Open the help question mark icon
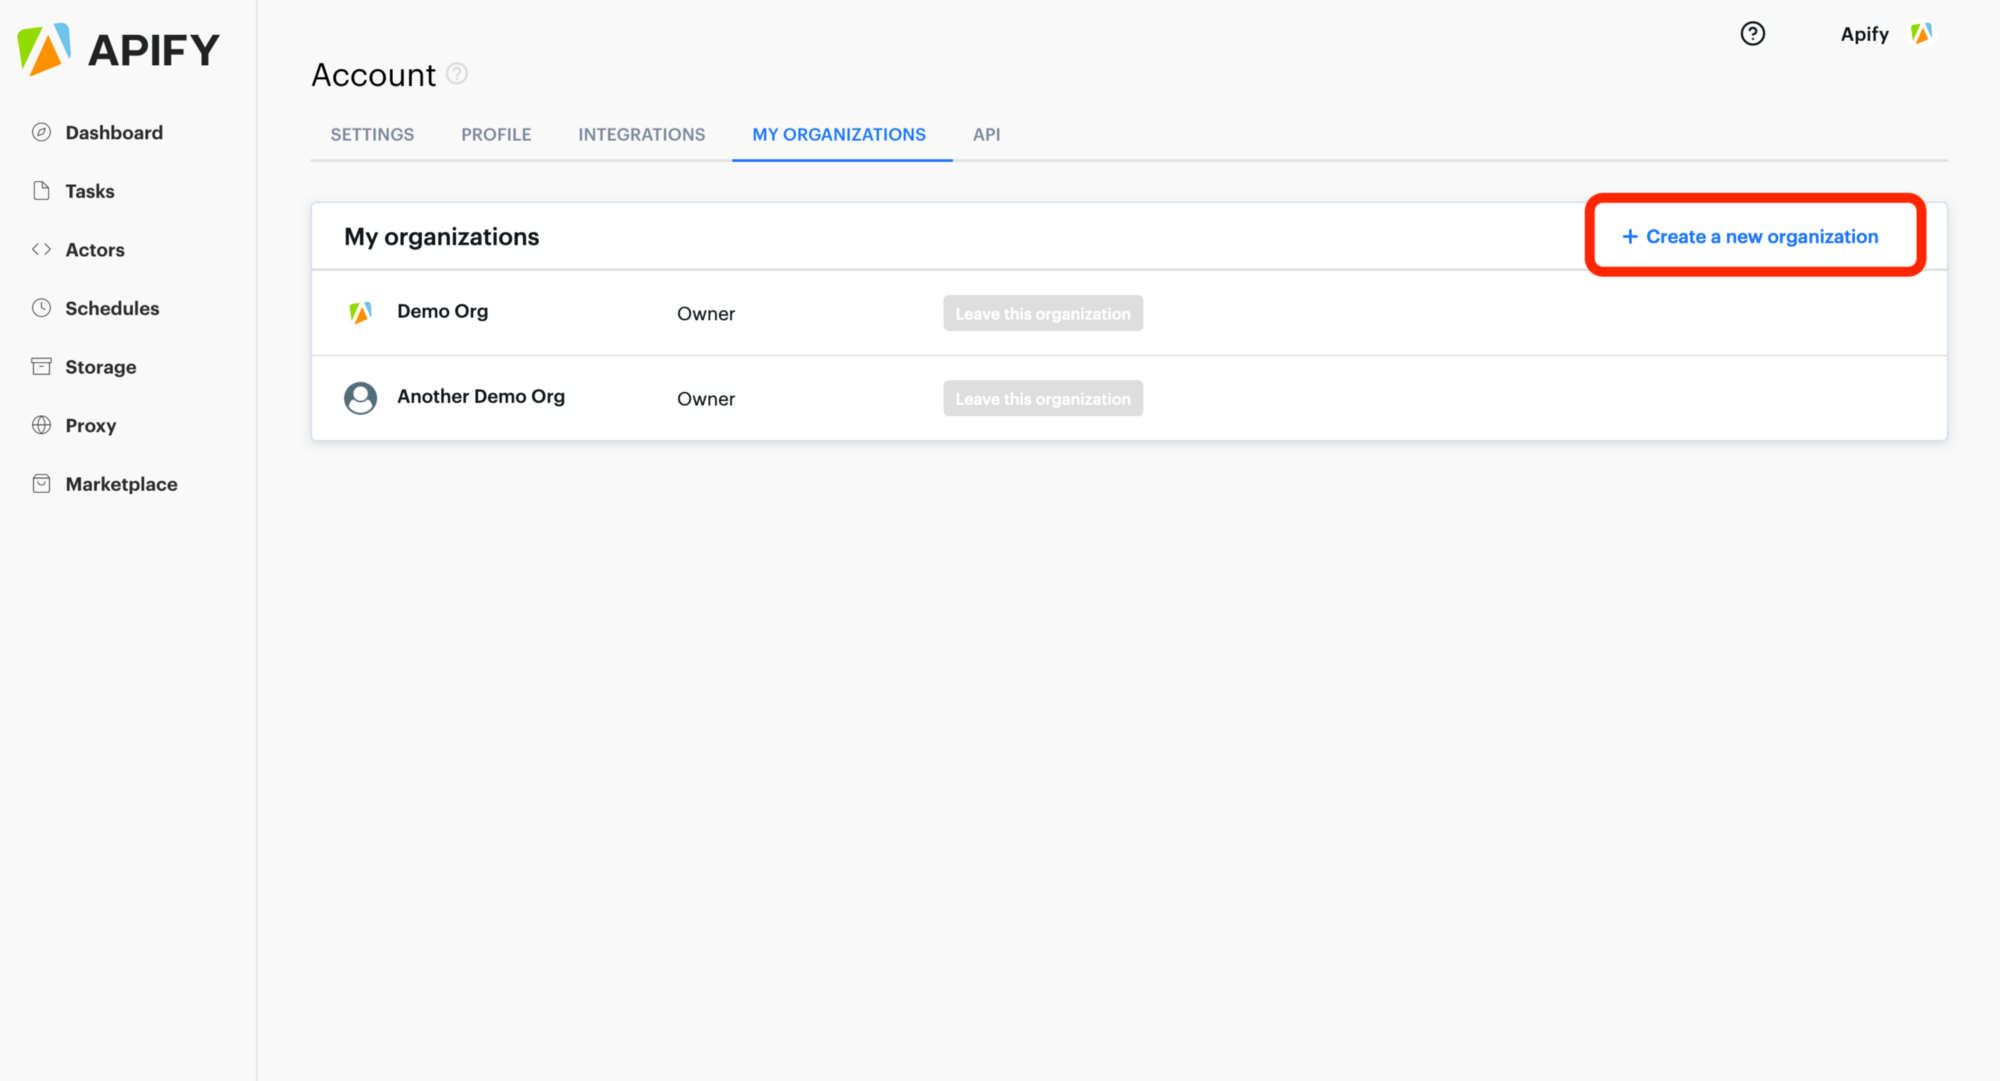Screen dimensions: 2000x1081 pyautogui.click(x=1752, y=34)
